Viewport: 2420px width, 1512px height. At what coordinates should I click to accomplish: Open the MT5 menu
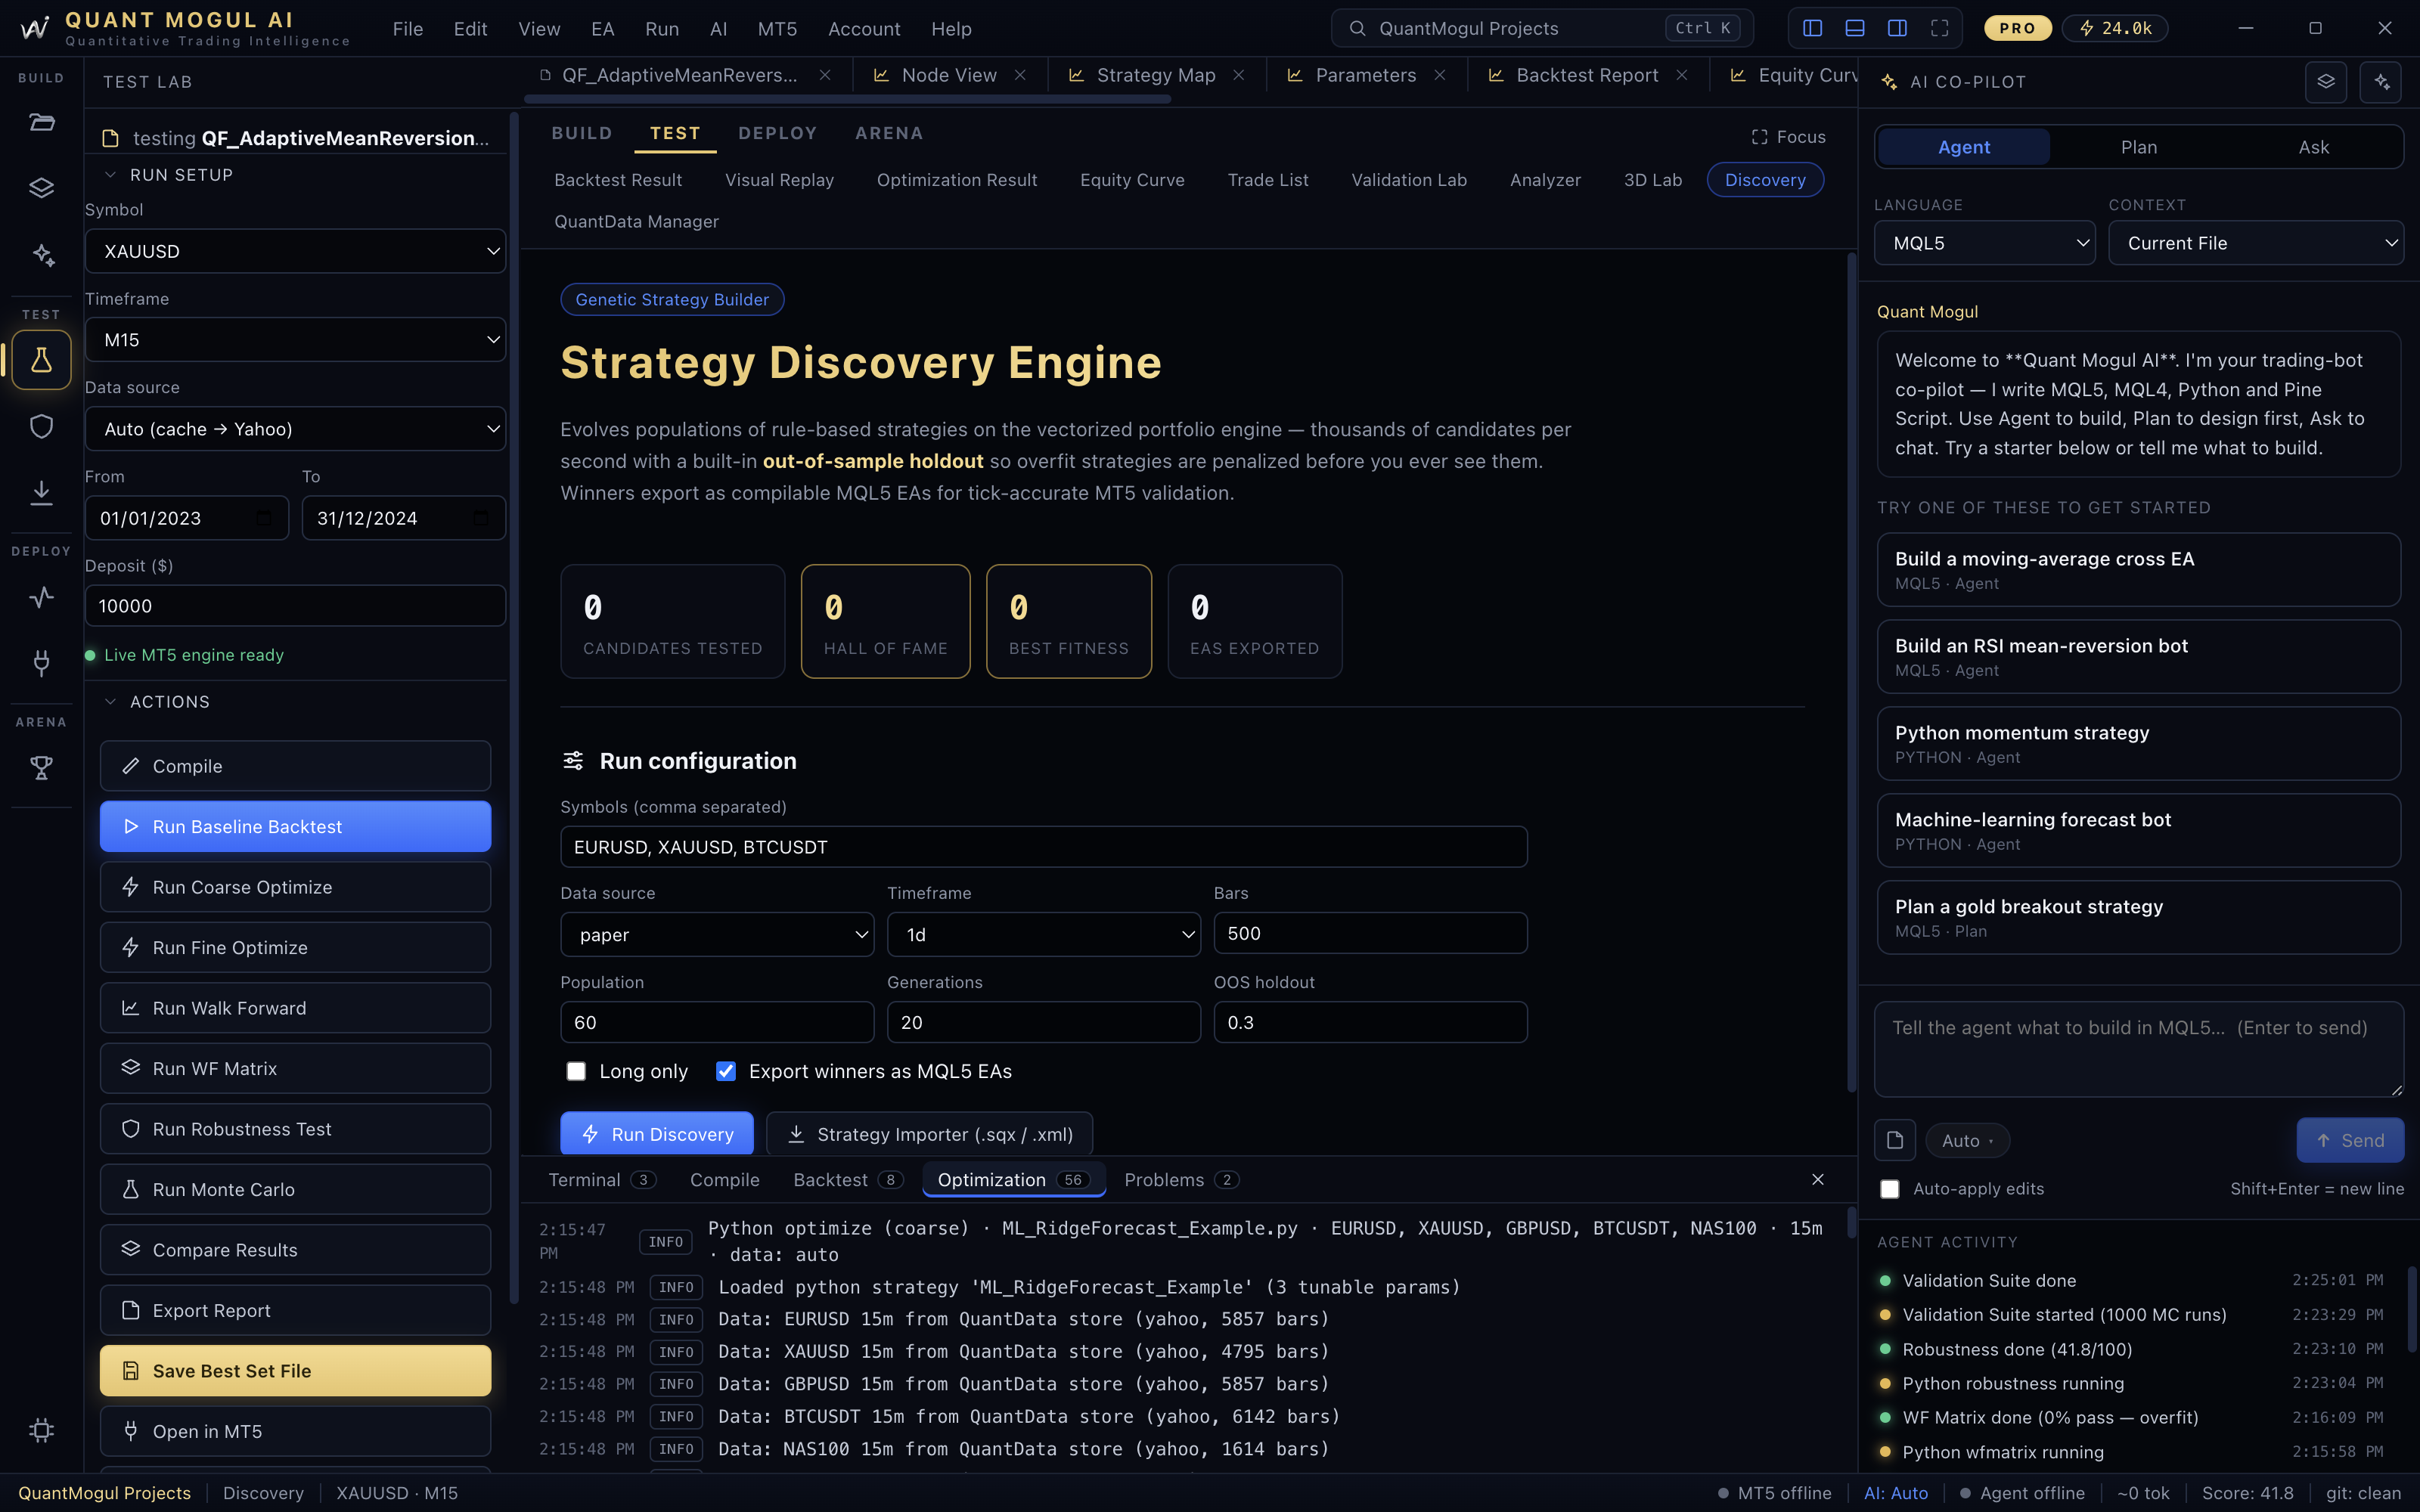coord(777,29)
